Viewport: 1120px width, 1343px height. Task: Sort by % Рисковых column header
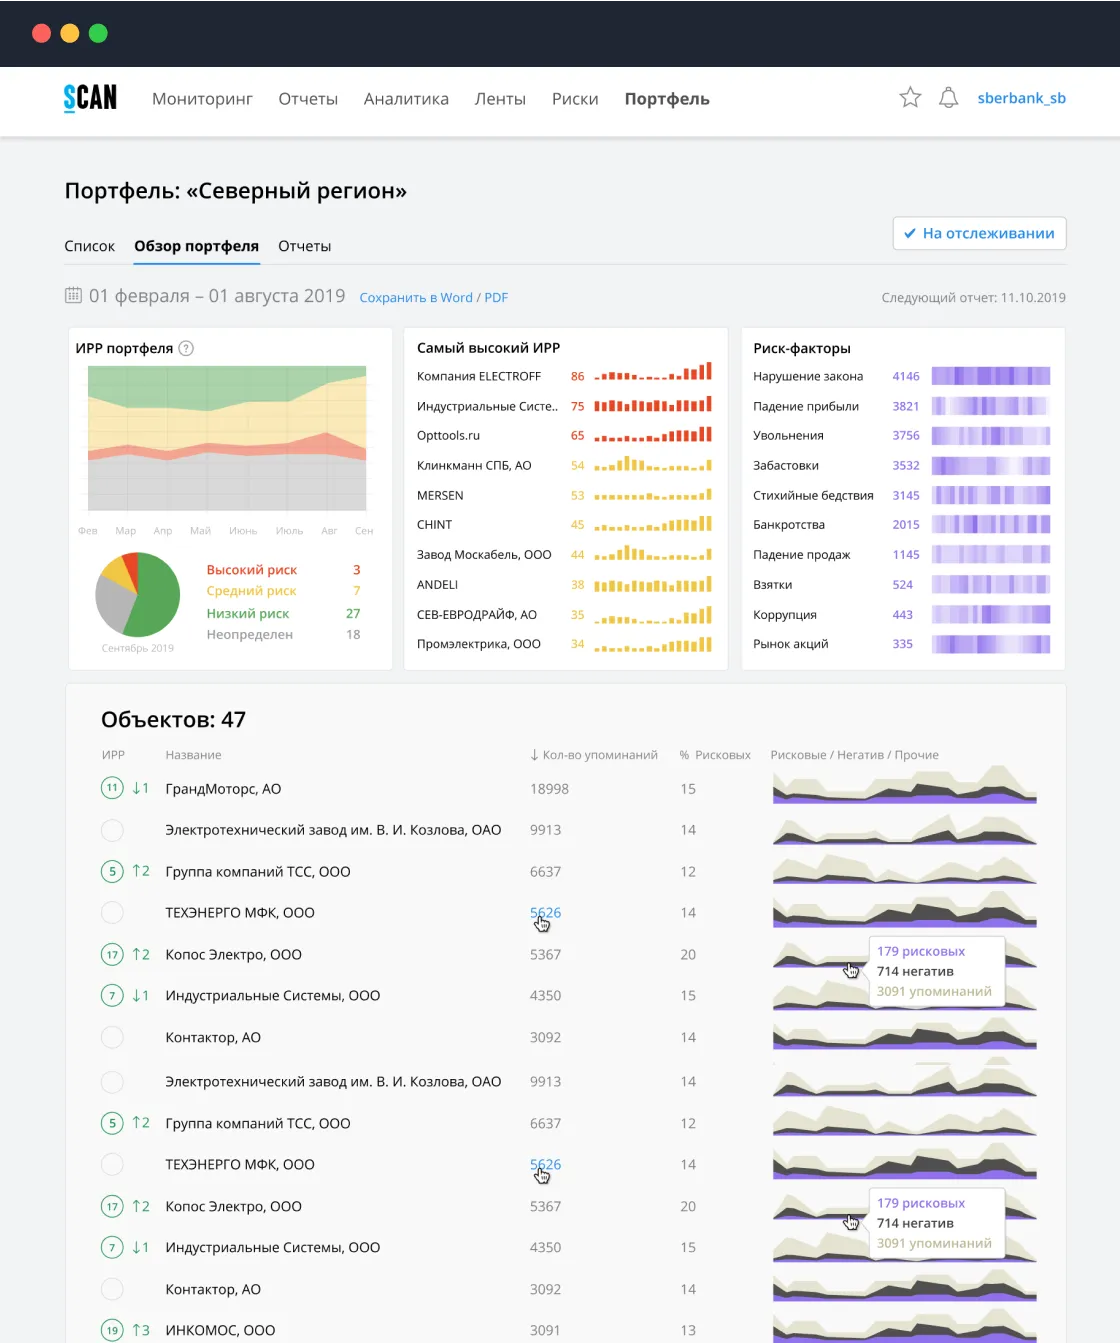click(x=715, y=755)
